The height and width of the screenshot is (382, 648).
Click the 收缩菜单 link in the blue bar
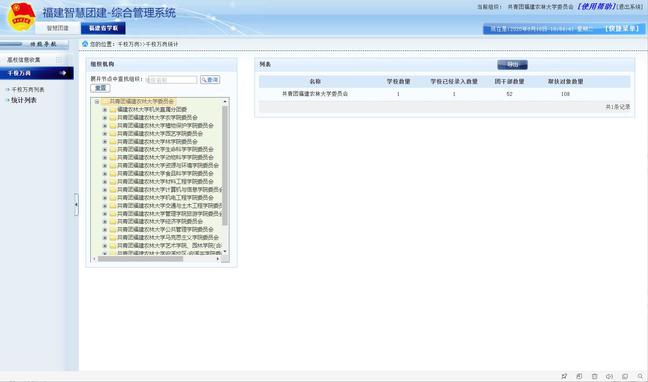click(x=622, y=29)
